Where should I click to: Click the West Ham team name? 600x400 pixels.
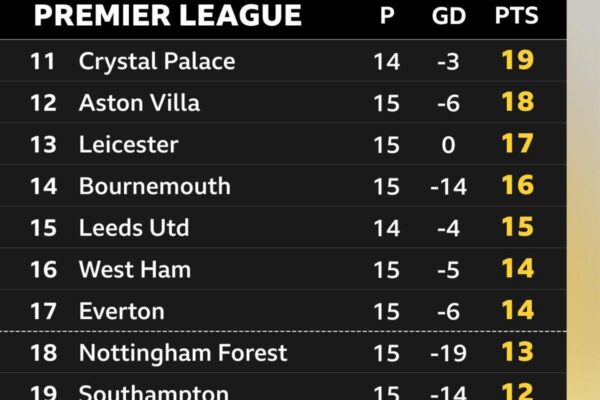(x=135, y=269)
